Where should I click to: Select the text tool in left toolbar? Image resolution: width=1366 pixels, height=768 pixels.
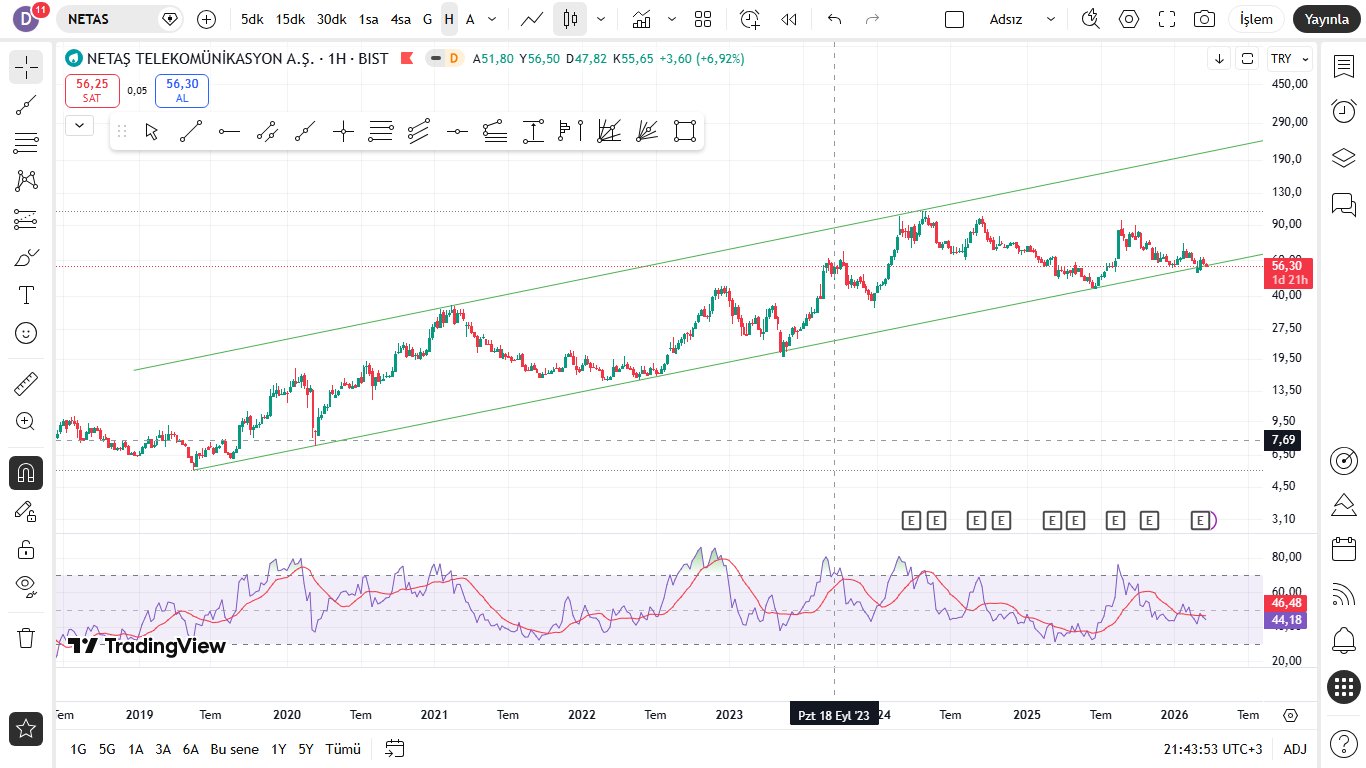pyautogui.click(x=26, y=295)
